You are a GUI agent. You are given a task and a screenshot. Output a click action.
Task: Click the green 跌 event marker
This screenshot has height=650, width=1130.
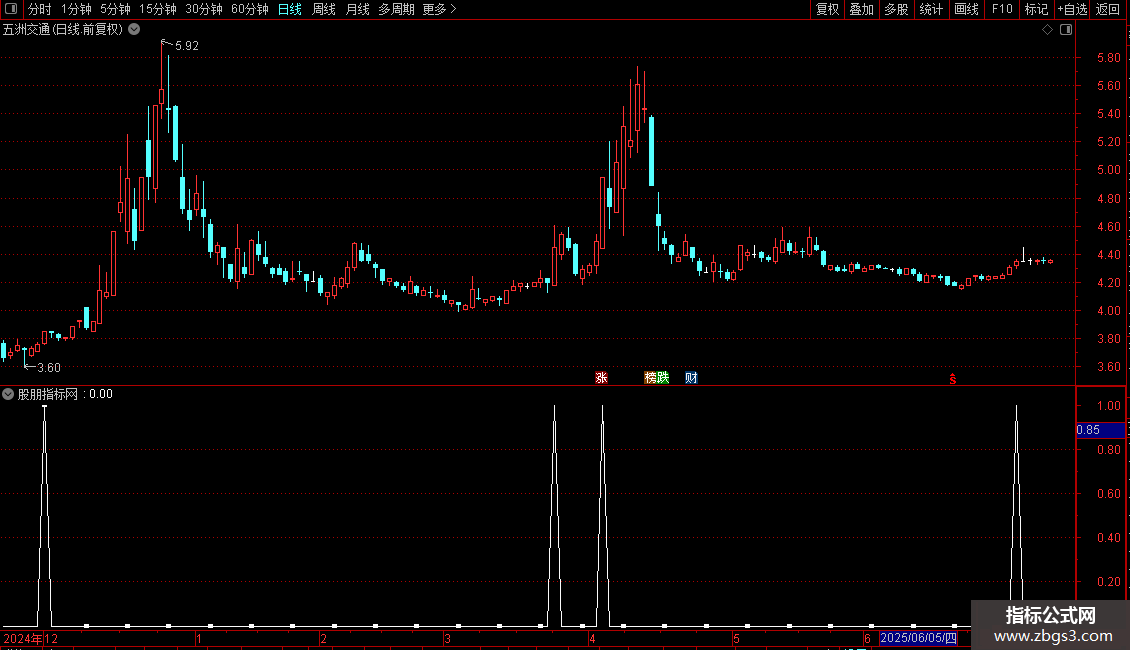663,378
